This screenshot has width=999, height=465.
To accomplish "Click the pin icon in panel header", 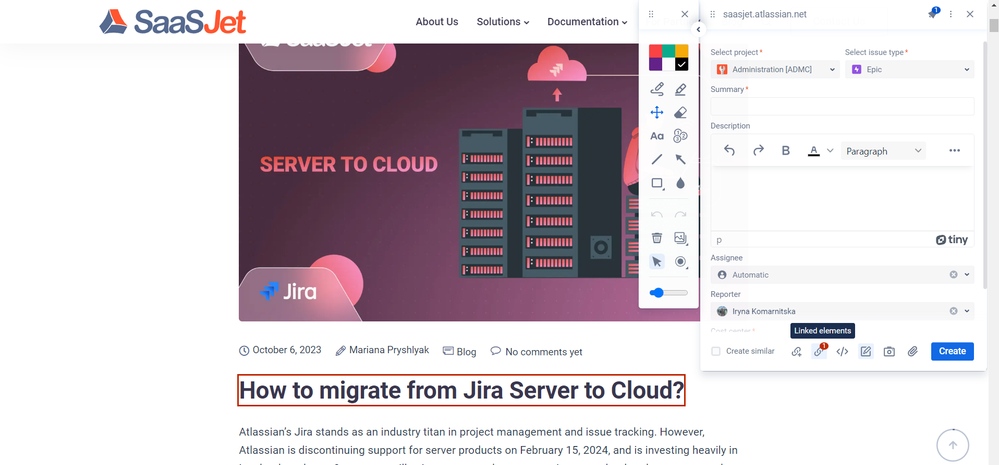I will 933,14.
